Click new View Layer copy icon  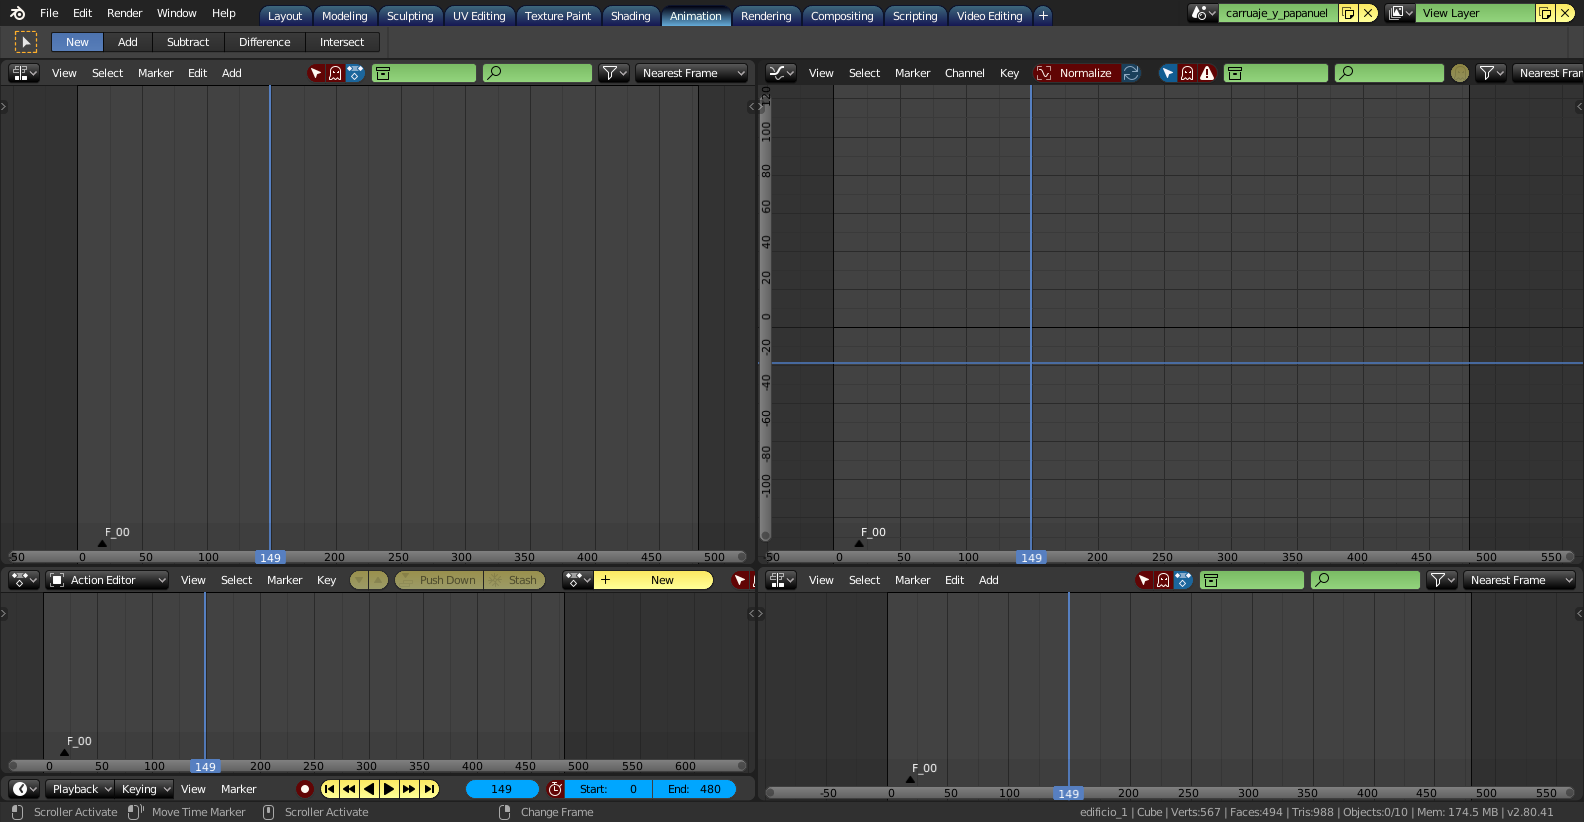[1545, 13]
